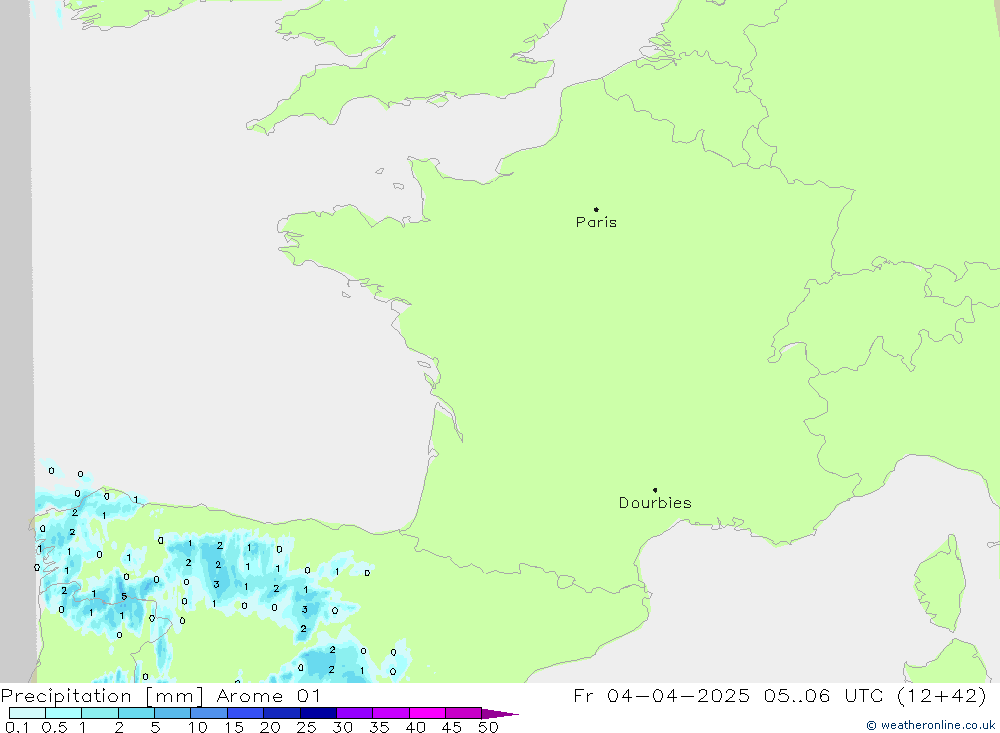Viewport: 1000px width, 733px height.
Task: Click the Dourbies city label
Action: click(655, 503)
